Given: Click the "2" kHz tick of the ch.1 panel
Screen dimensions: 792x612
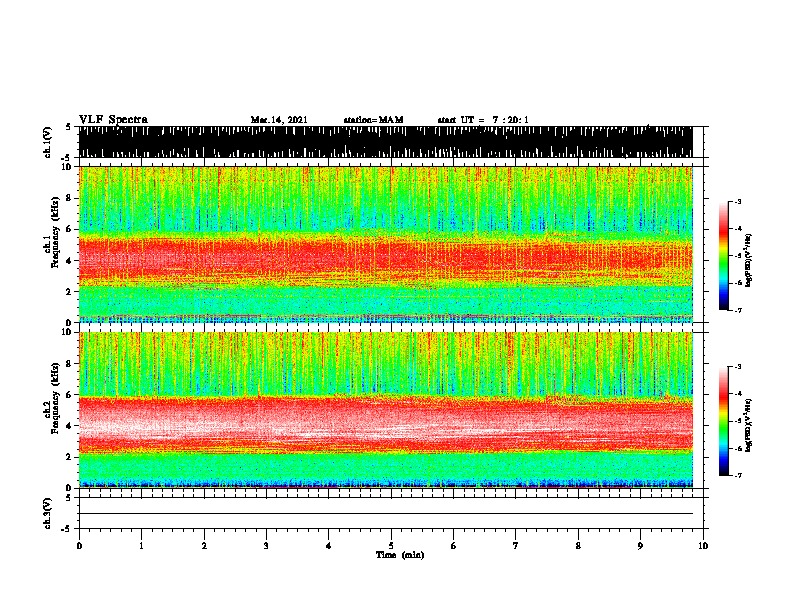Looking at the screenshot, I should point(69,292).
